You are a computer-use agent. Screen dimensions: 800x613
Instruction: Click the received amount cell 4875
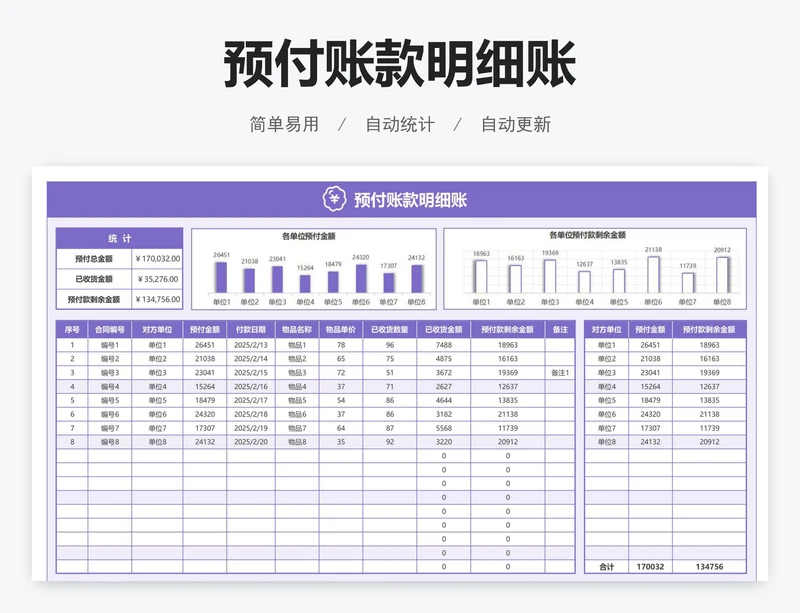[444, 359]
